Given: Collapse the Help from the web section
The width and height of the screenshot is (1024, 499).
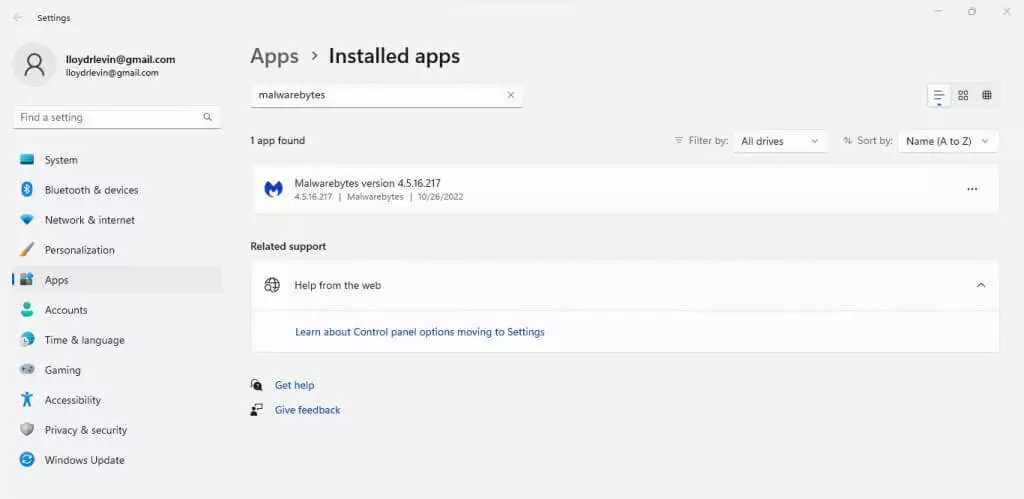Looking at the screenshot, I should coord(981,285).
